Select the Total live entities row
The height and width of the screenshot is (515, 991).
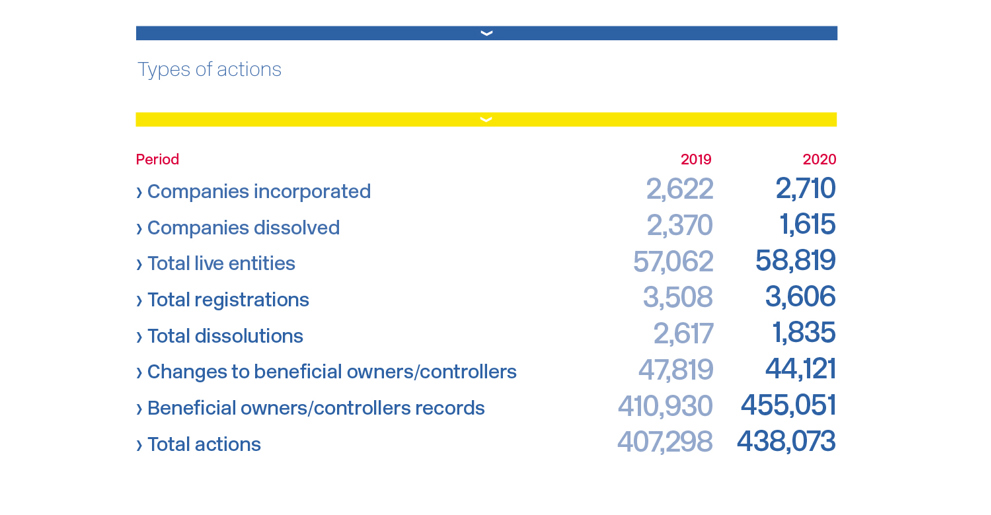221,263
